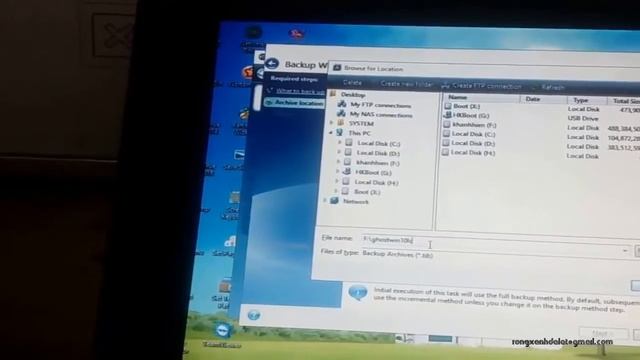This screenshot has height=360, width=640.
Task: Click the Network icon in tree
Action: (334, 200)
